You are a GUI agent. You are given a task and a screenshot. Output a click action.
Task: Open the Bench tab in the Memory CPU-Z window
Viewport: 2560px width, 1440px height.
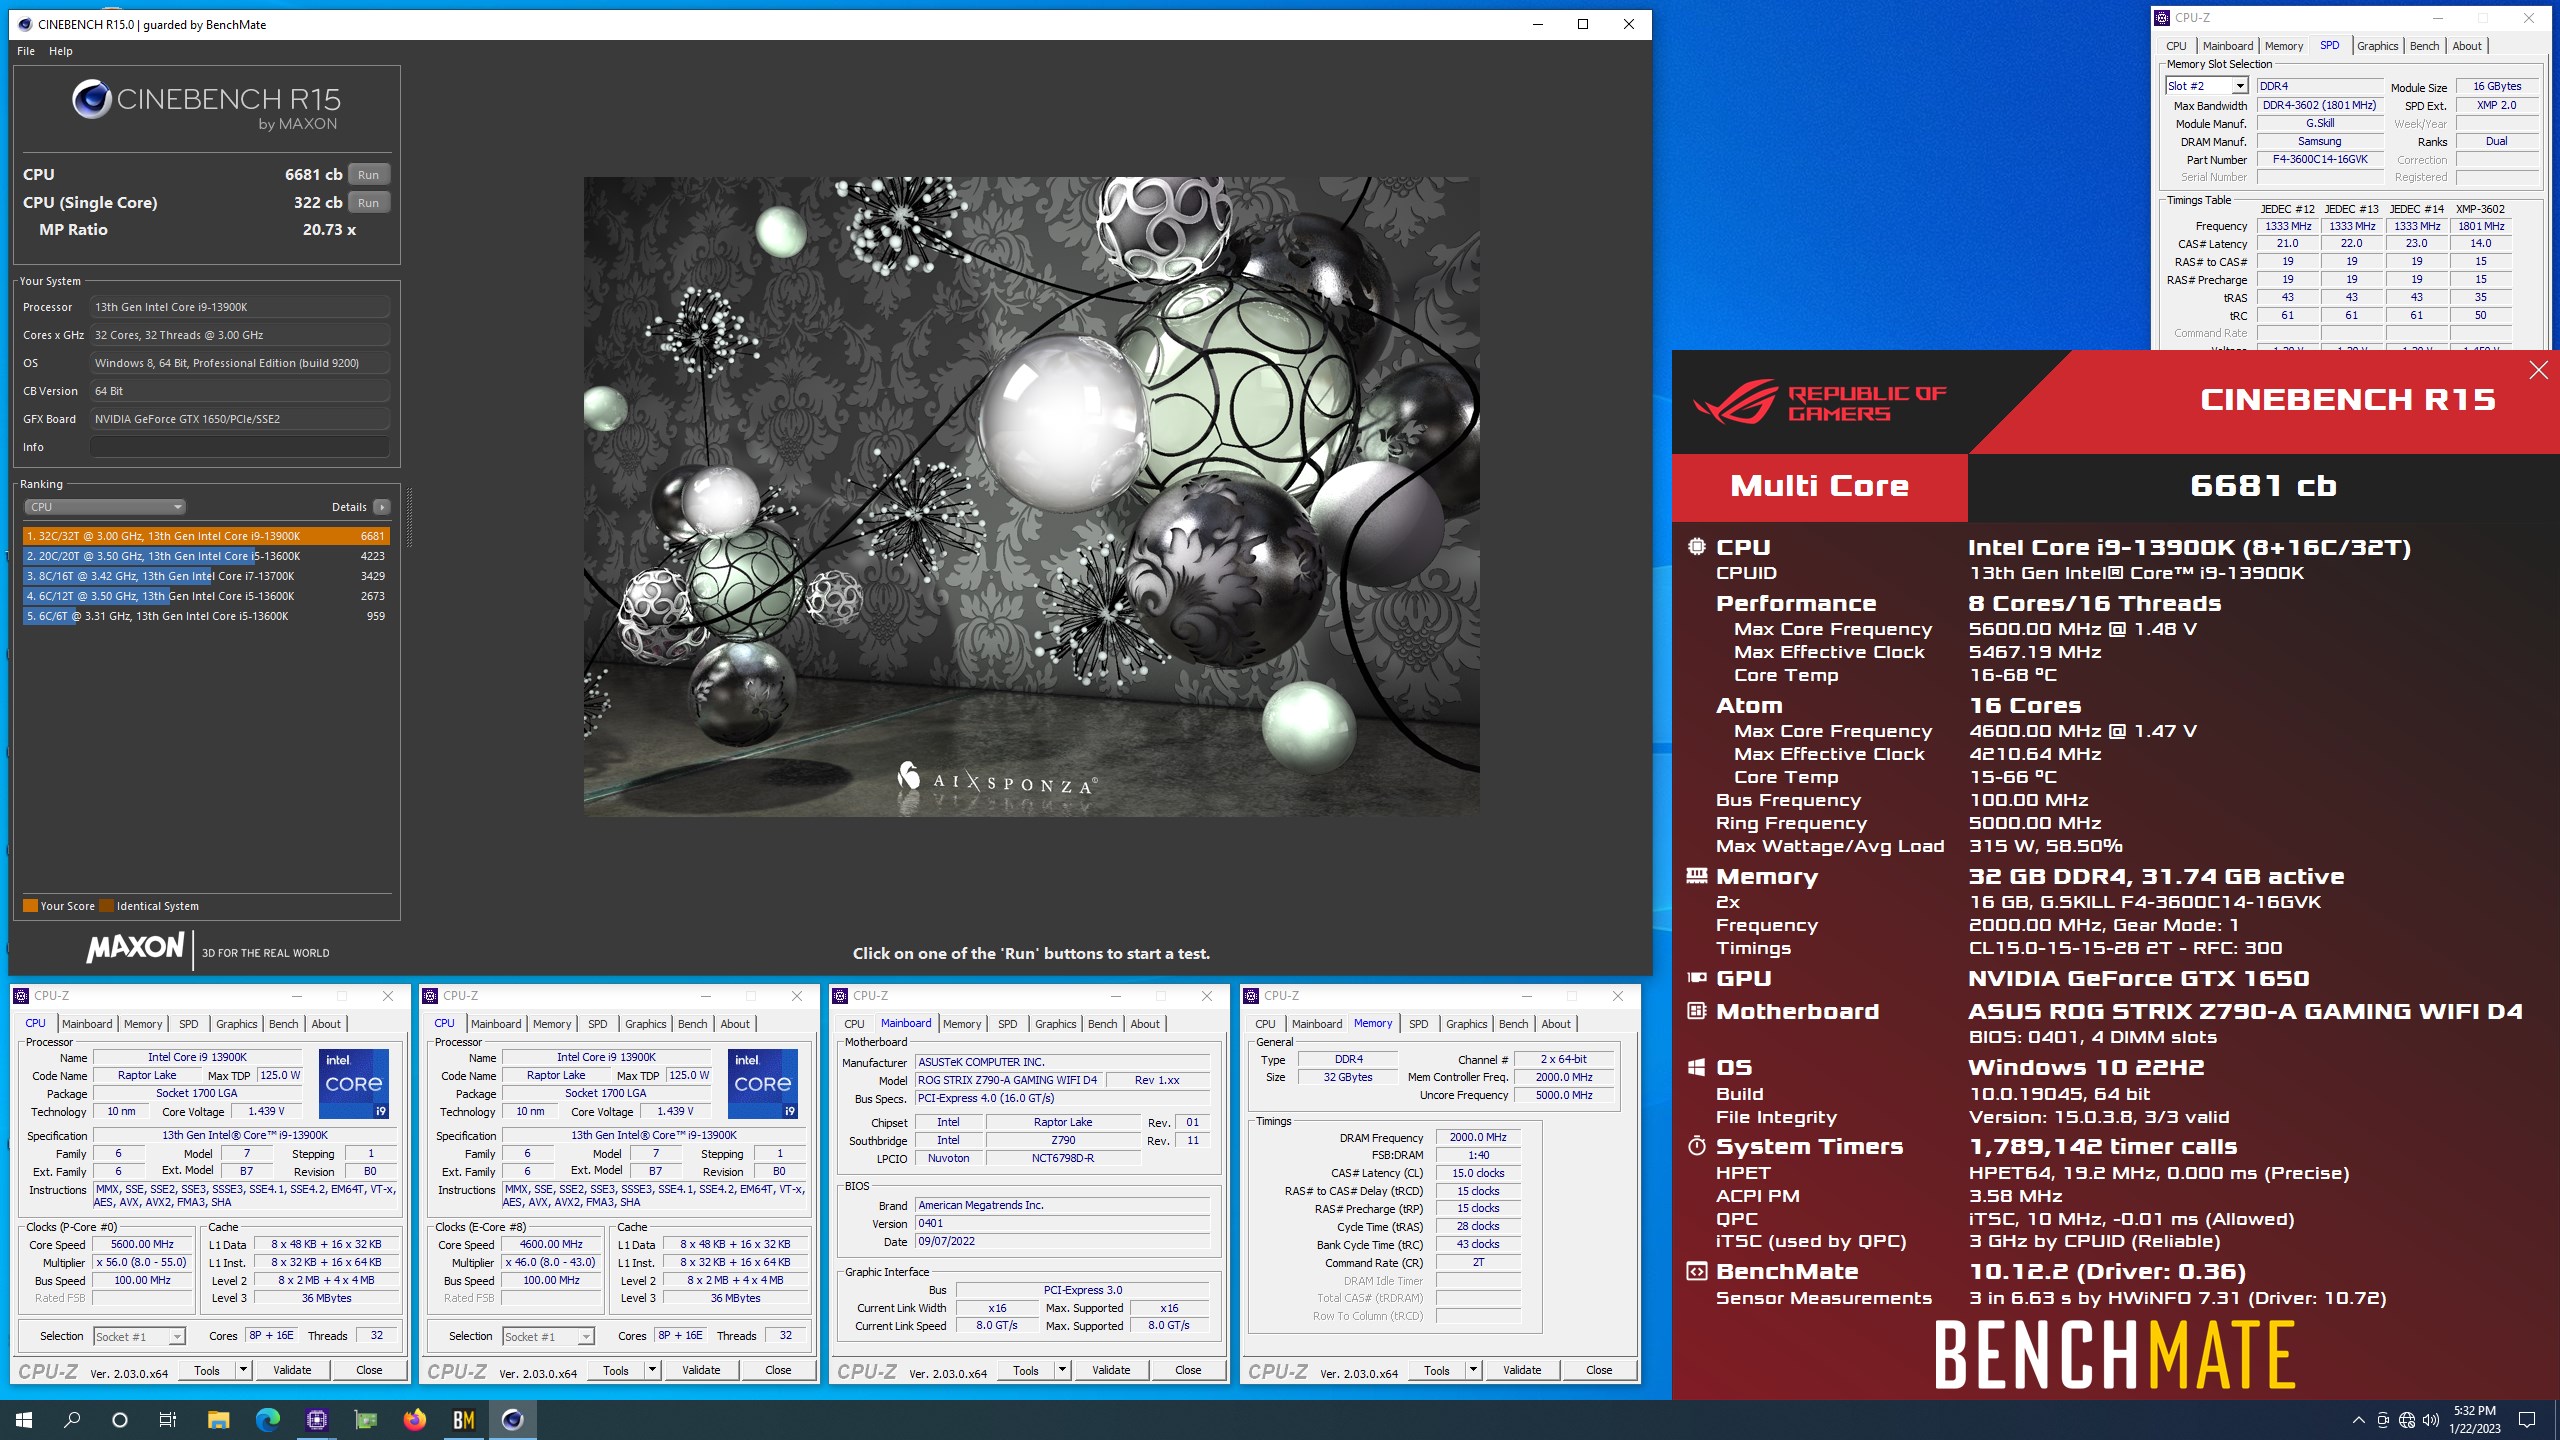1513,1024
